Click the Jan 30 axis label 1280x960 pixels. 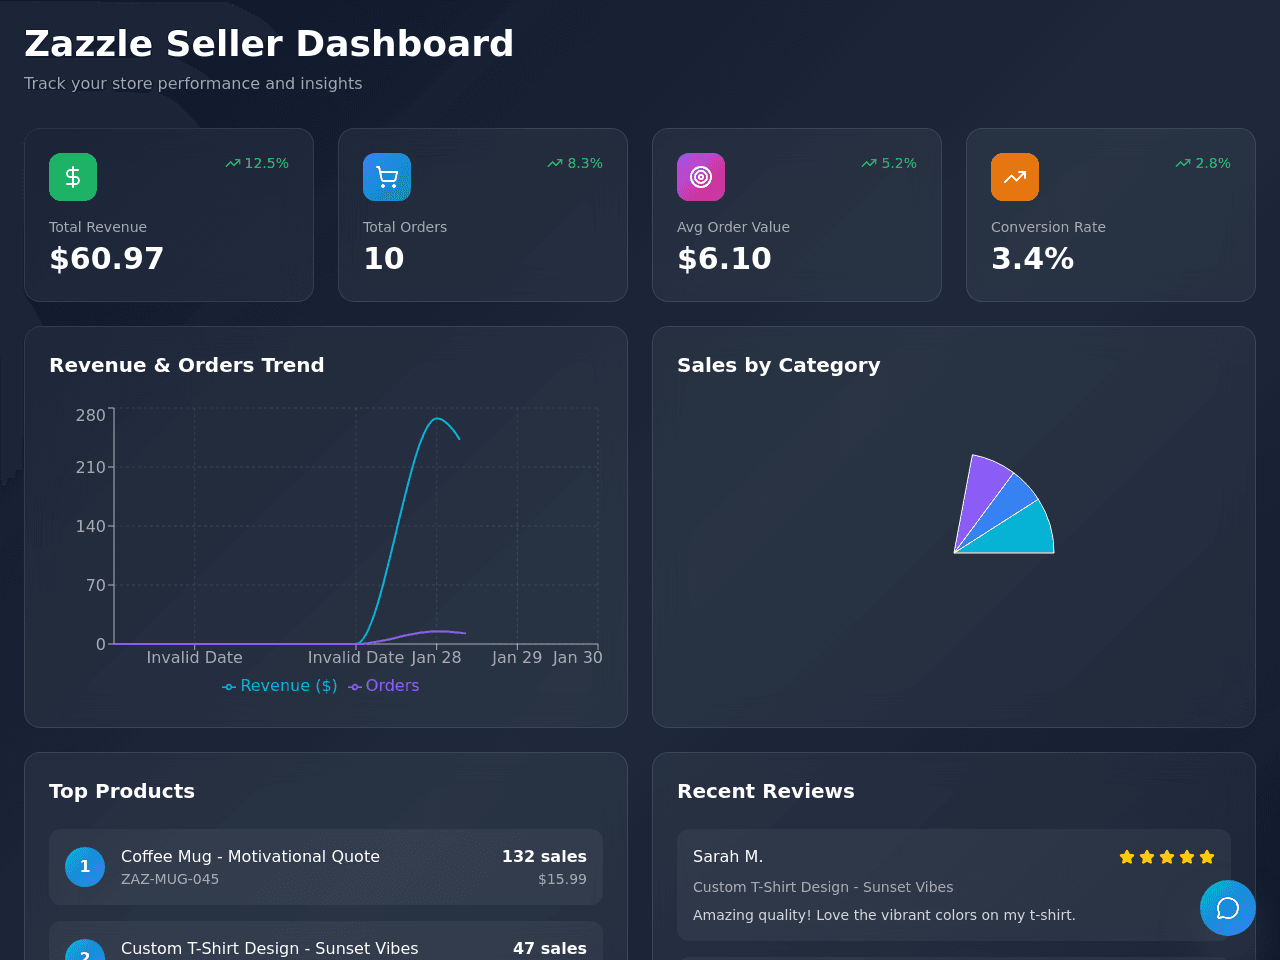[x=578, y=658]
